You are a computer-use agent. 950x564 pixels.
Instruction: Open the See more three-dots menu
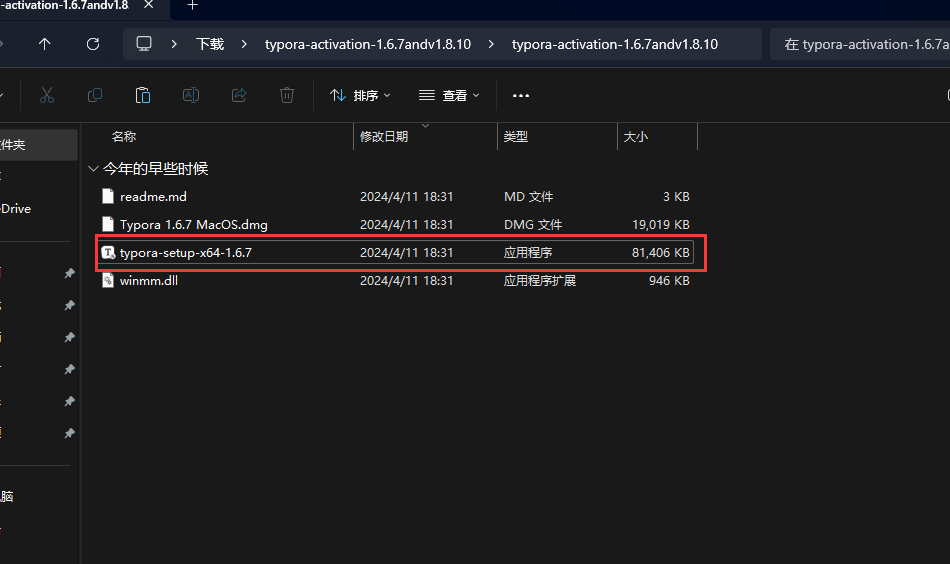[521, 95]
